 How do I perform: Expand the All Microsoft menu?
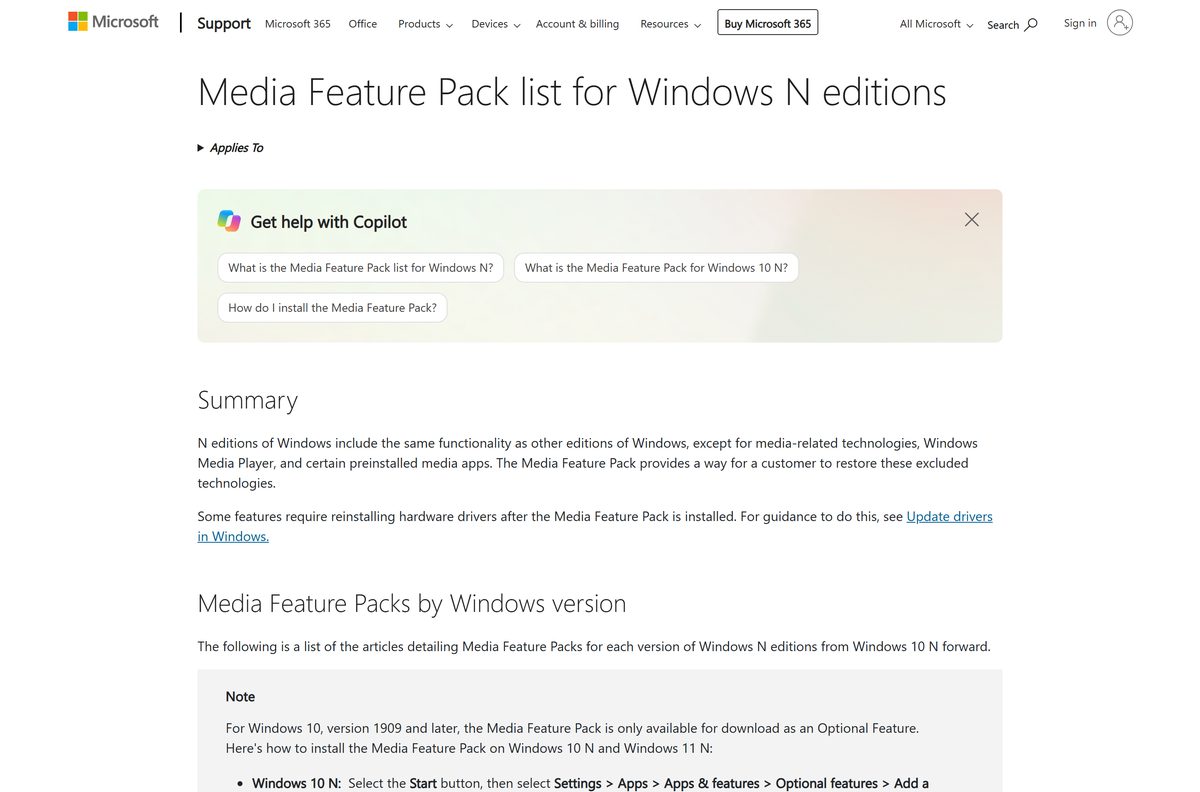coord(936,24)
